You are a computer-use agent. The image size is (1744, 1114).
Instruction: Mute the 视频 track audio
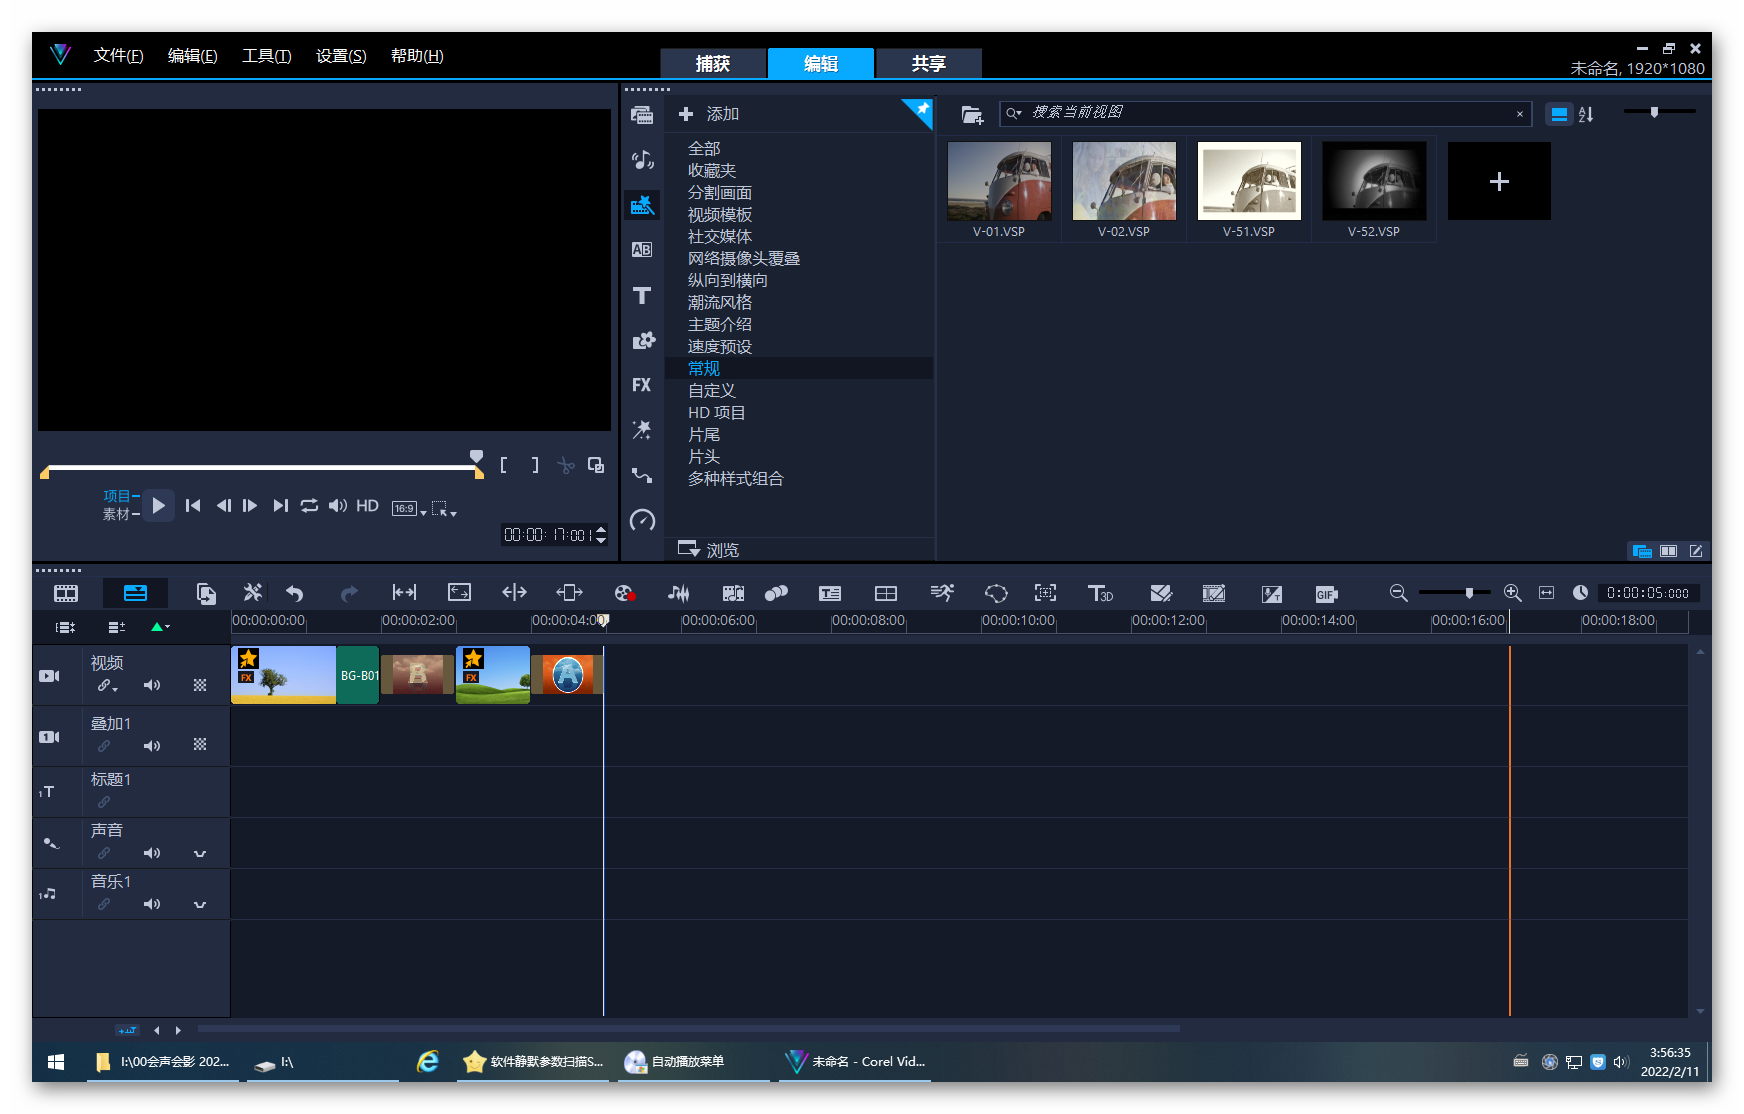[x=152, y=685]
